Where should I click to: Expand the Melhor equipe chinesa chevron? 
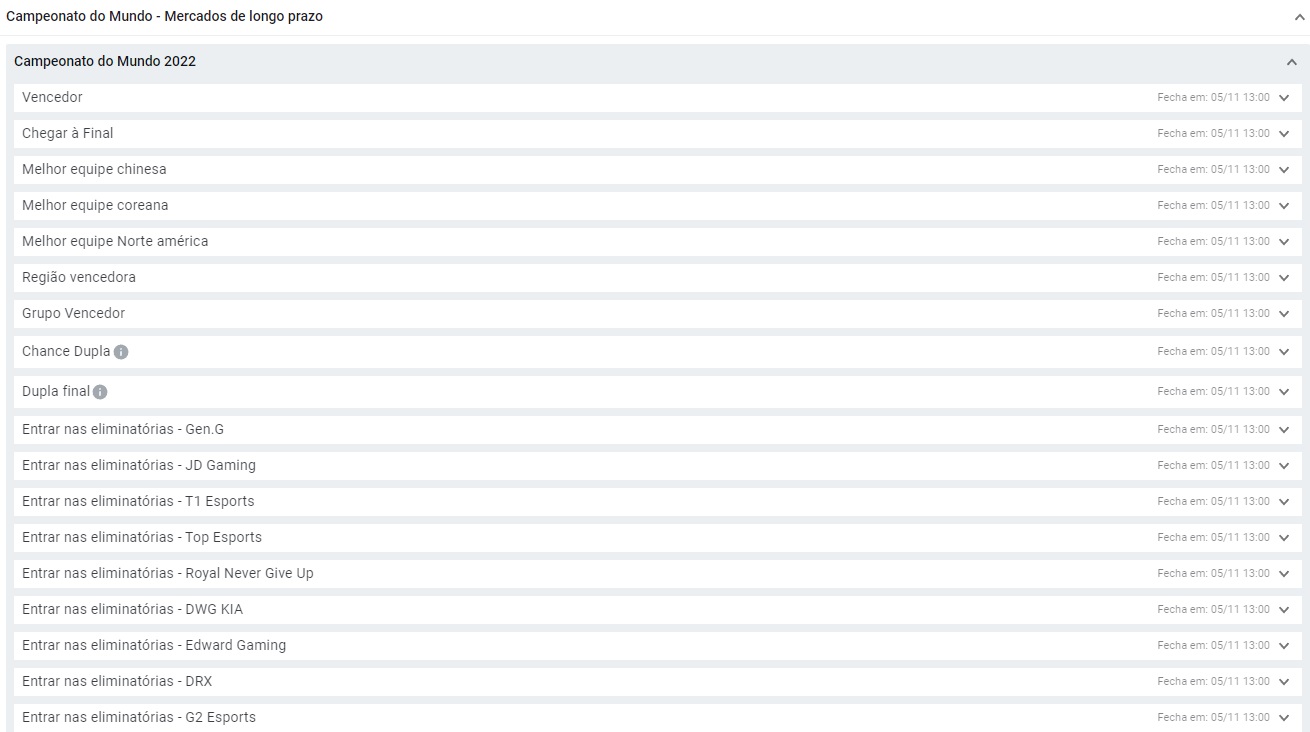(x=1284, y=170)
